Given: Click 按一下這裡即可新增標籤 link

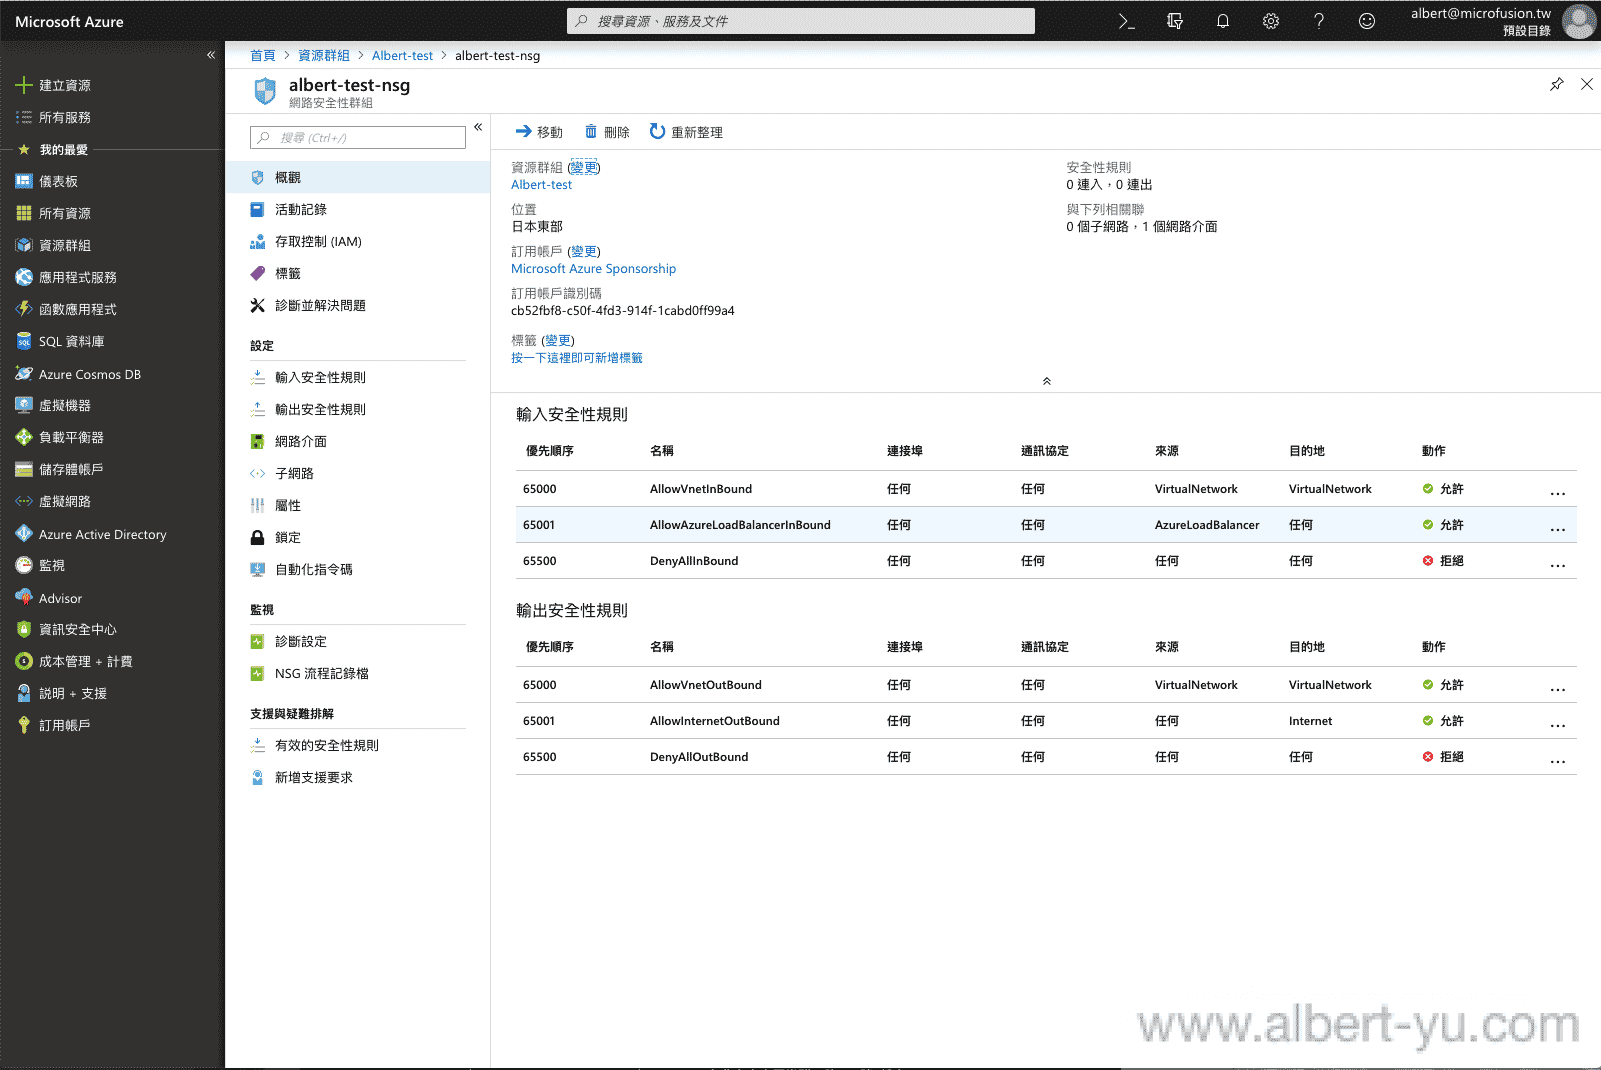Looking at the screenshot, I should tap(577, 357).
